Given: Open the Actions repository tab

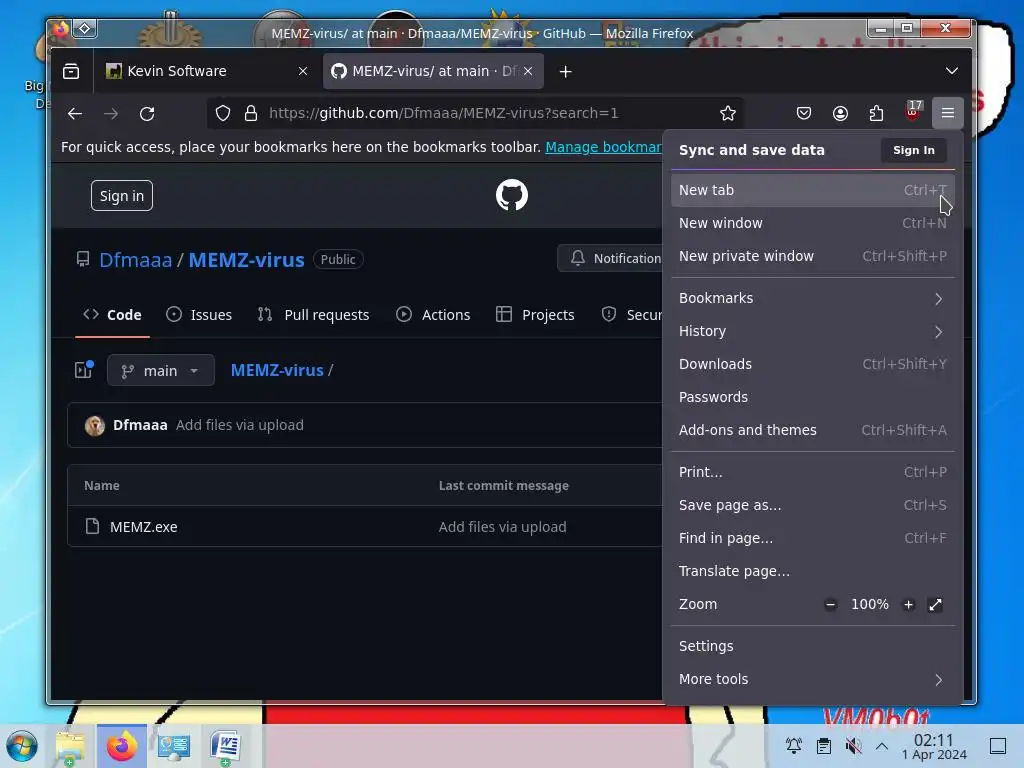Looking at the screenshot, I should click(433, 315).
